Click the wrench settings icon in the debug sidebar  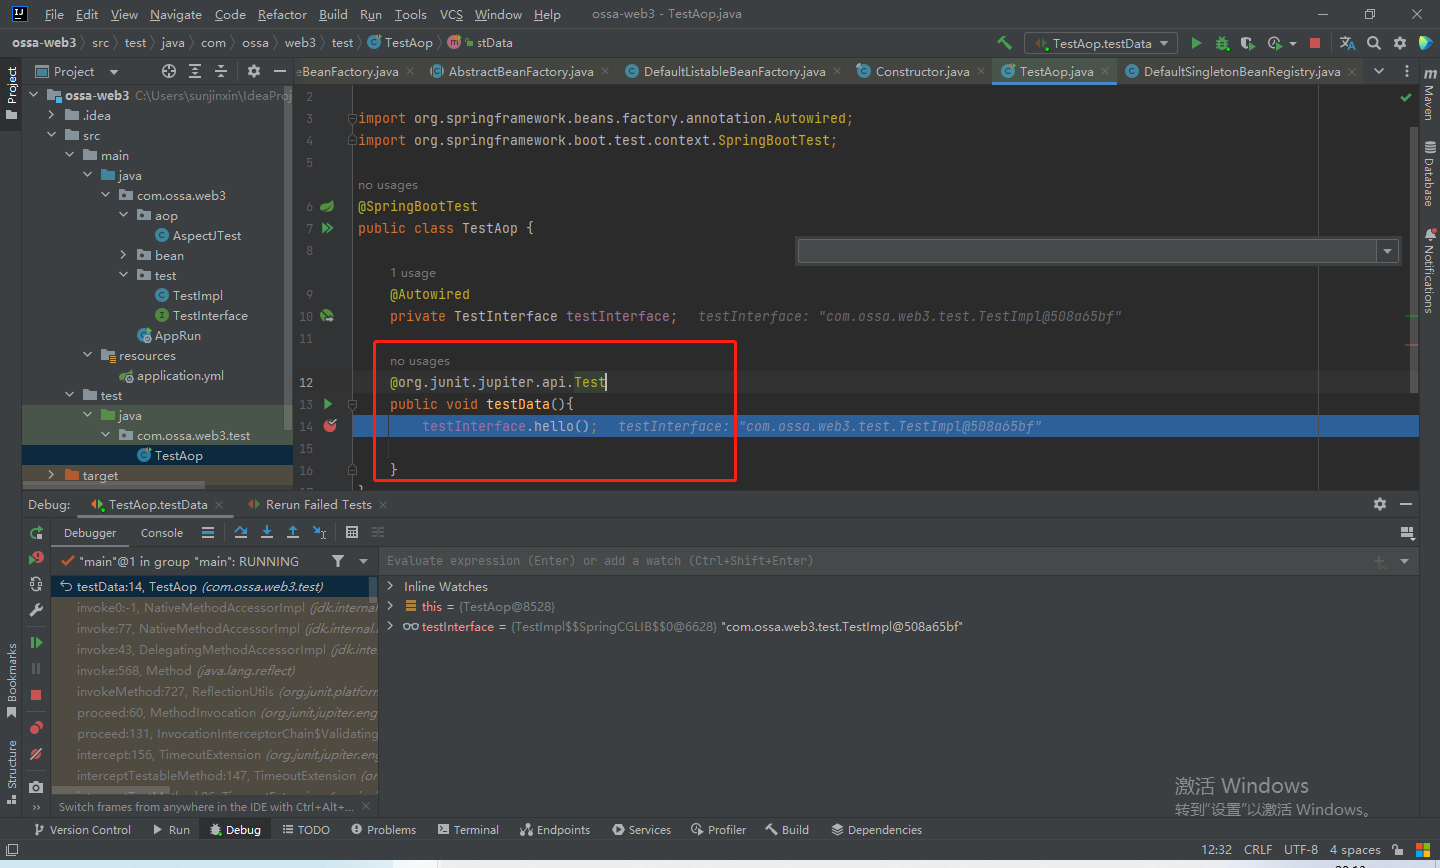coord(36,609)
